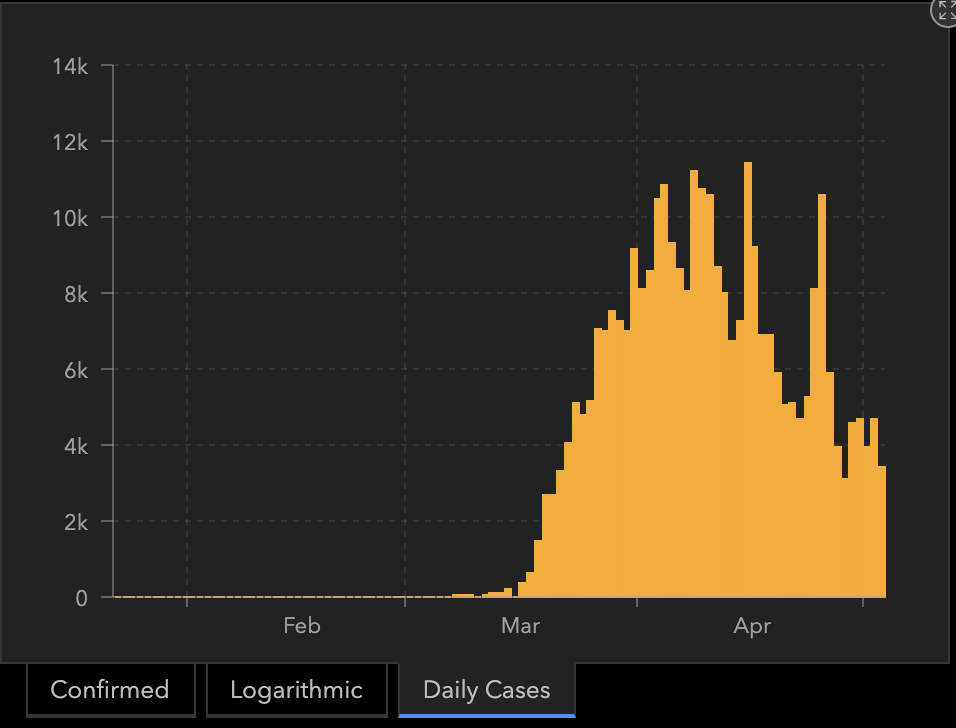Image resolution: width=956 pixels, height=728 pixels.
Task: Click the 2k y-axis label
Action: (76, 523)
